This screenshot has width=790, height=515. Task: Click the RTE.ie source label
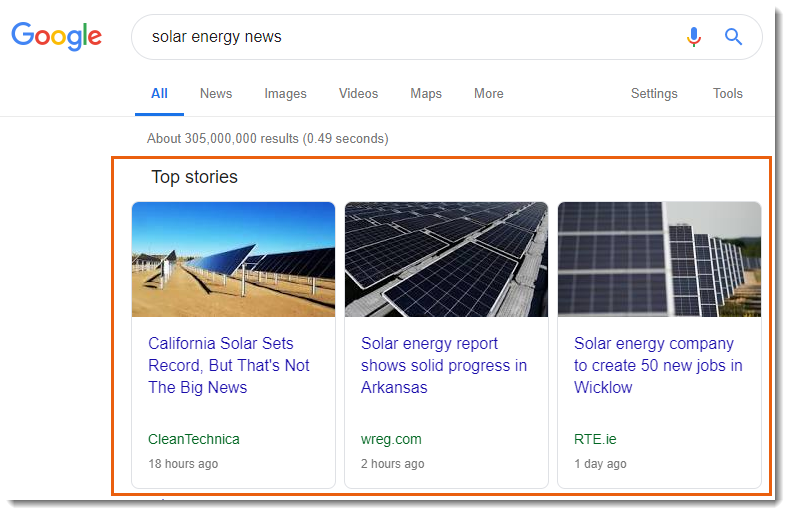[x=595, y=439]
